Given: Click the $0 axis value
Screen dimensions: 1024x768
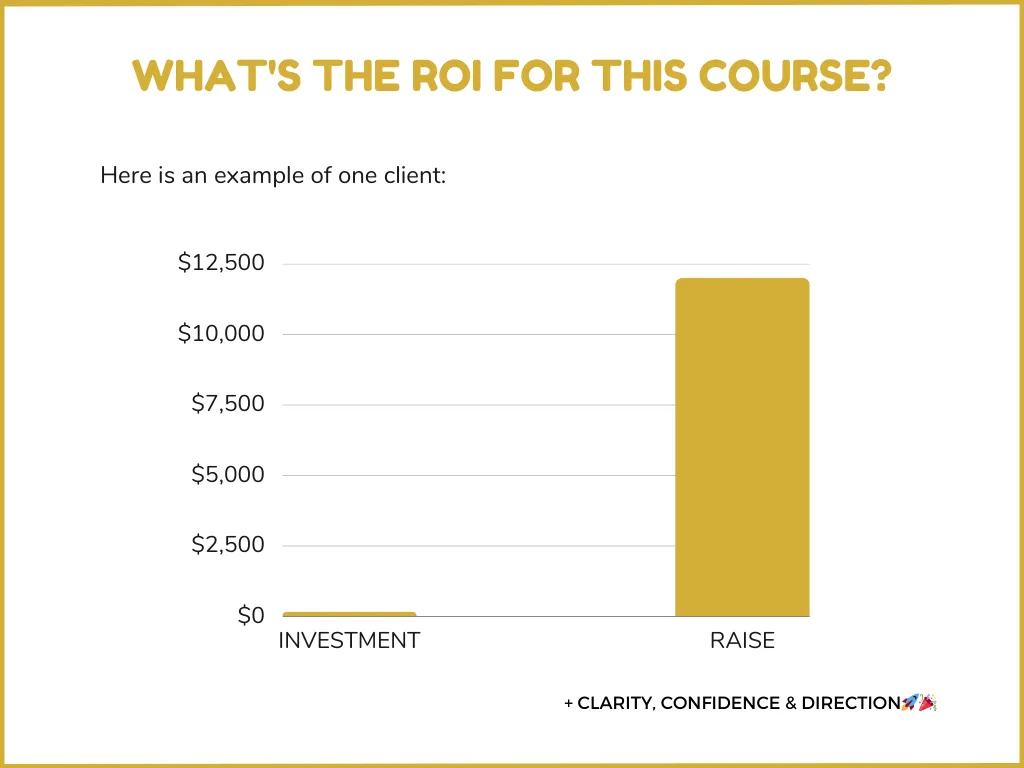Looking at the screenshot, I should [251, 615].
